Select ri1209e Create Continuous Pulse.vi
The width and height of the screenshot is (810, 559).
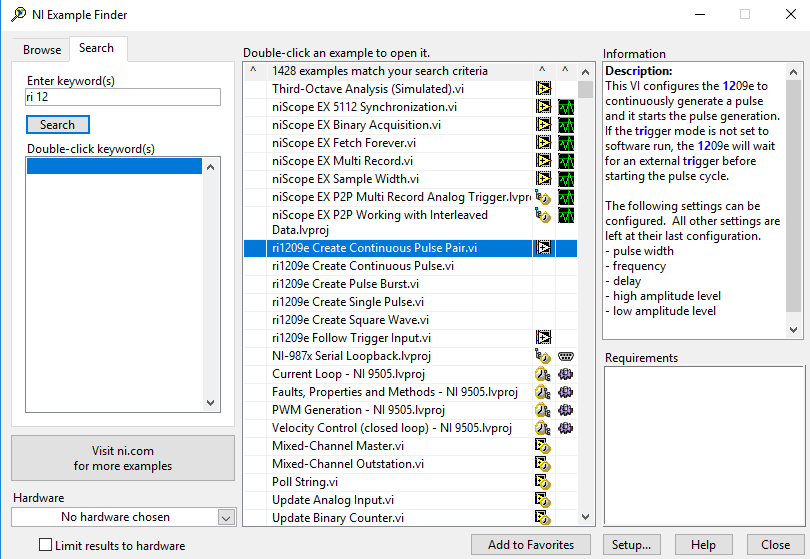(x=363, y=266)
